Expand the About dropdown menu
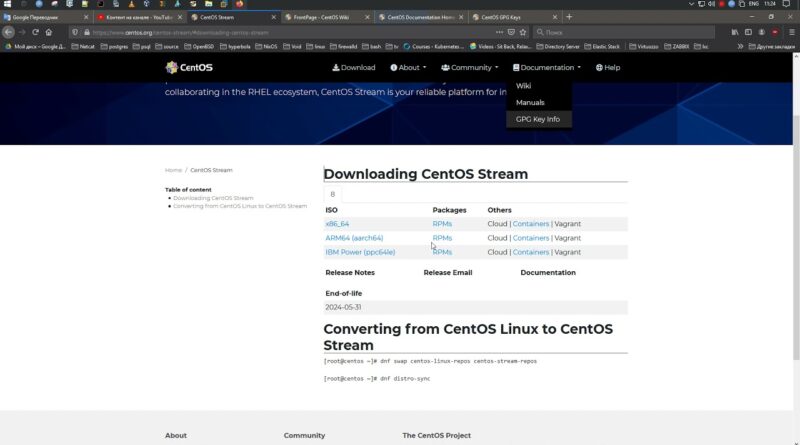 (x=408, y=67)
